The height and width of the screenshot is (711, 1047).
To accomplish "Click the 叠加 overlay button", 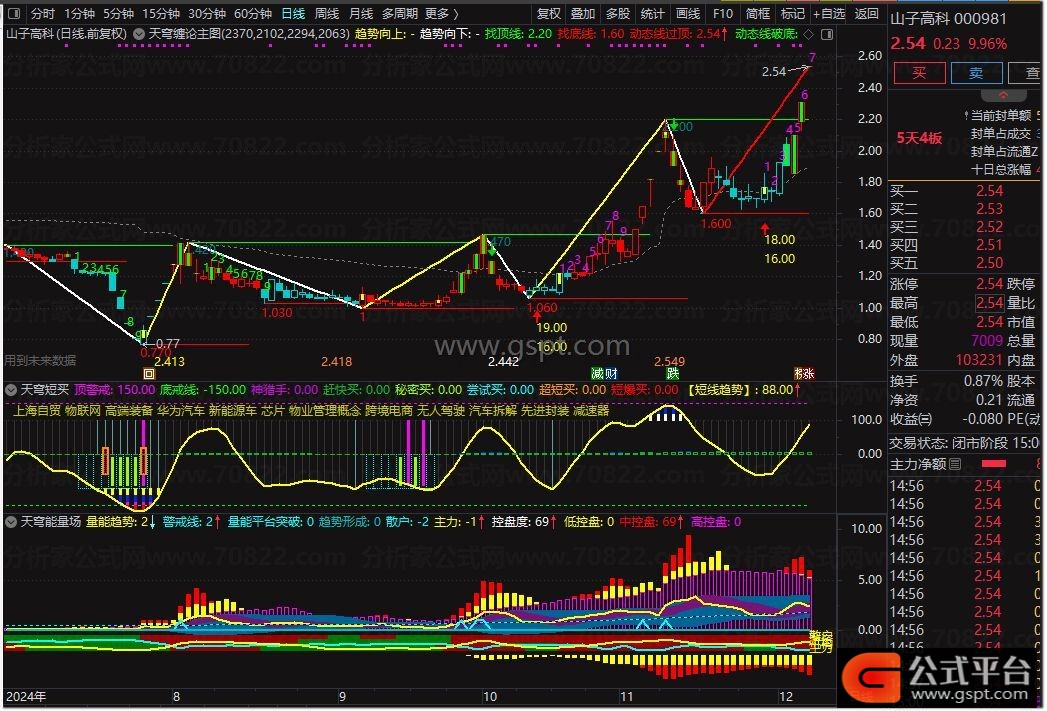I will pyautogui.click(x=583, y=13).
